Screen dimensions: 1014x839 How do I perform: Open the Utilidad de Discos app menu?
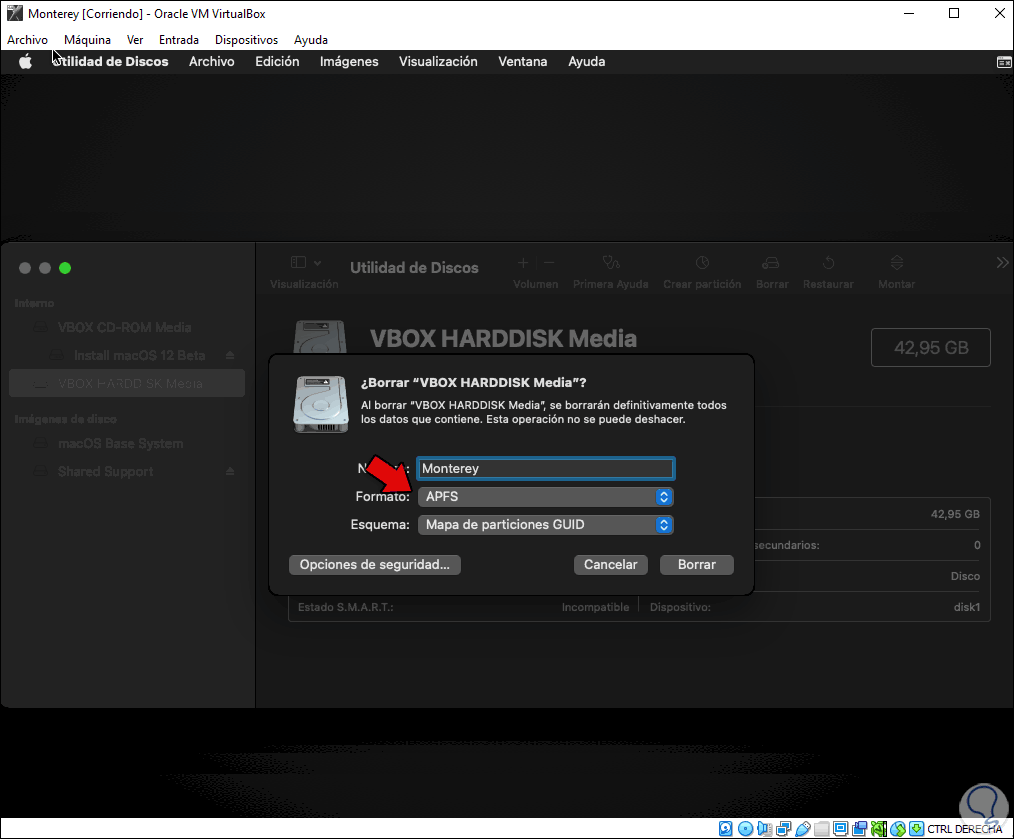click(x=111, y=61)
